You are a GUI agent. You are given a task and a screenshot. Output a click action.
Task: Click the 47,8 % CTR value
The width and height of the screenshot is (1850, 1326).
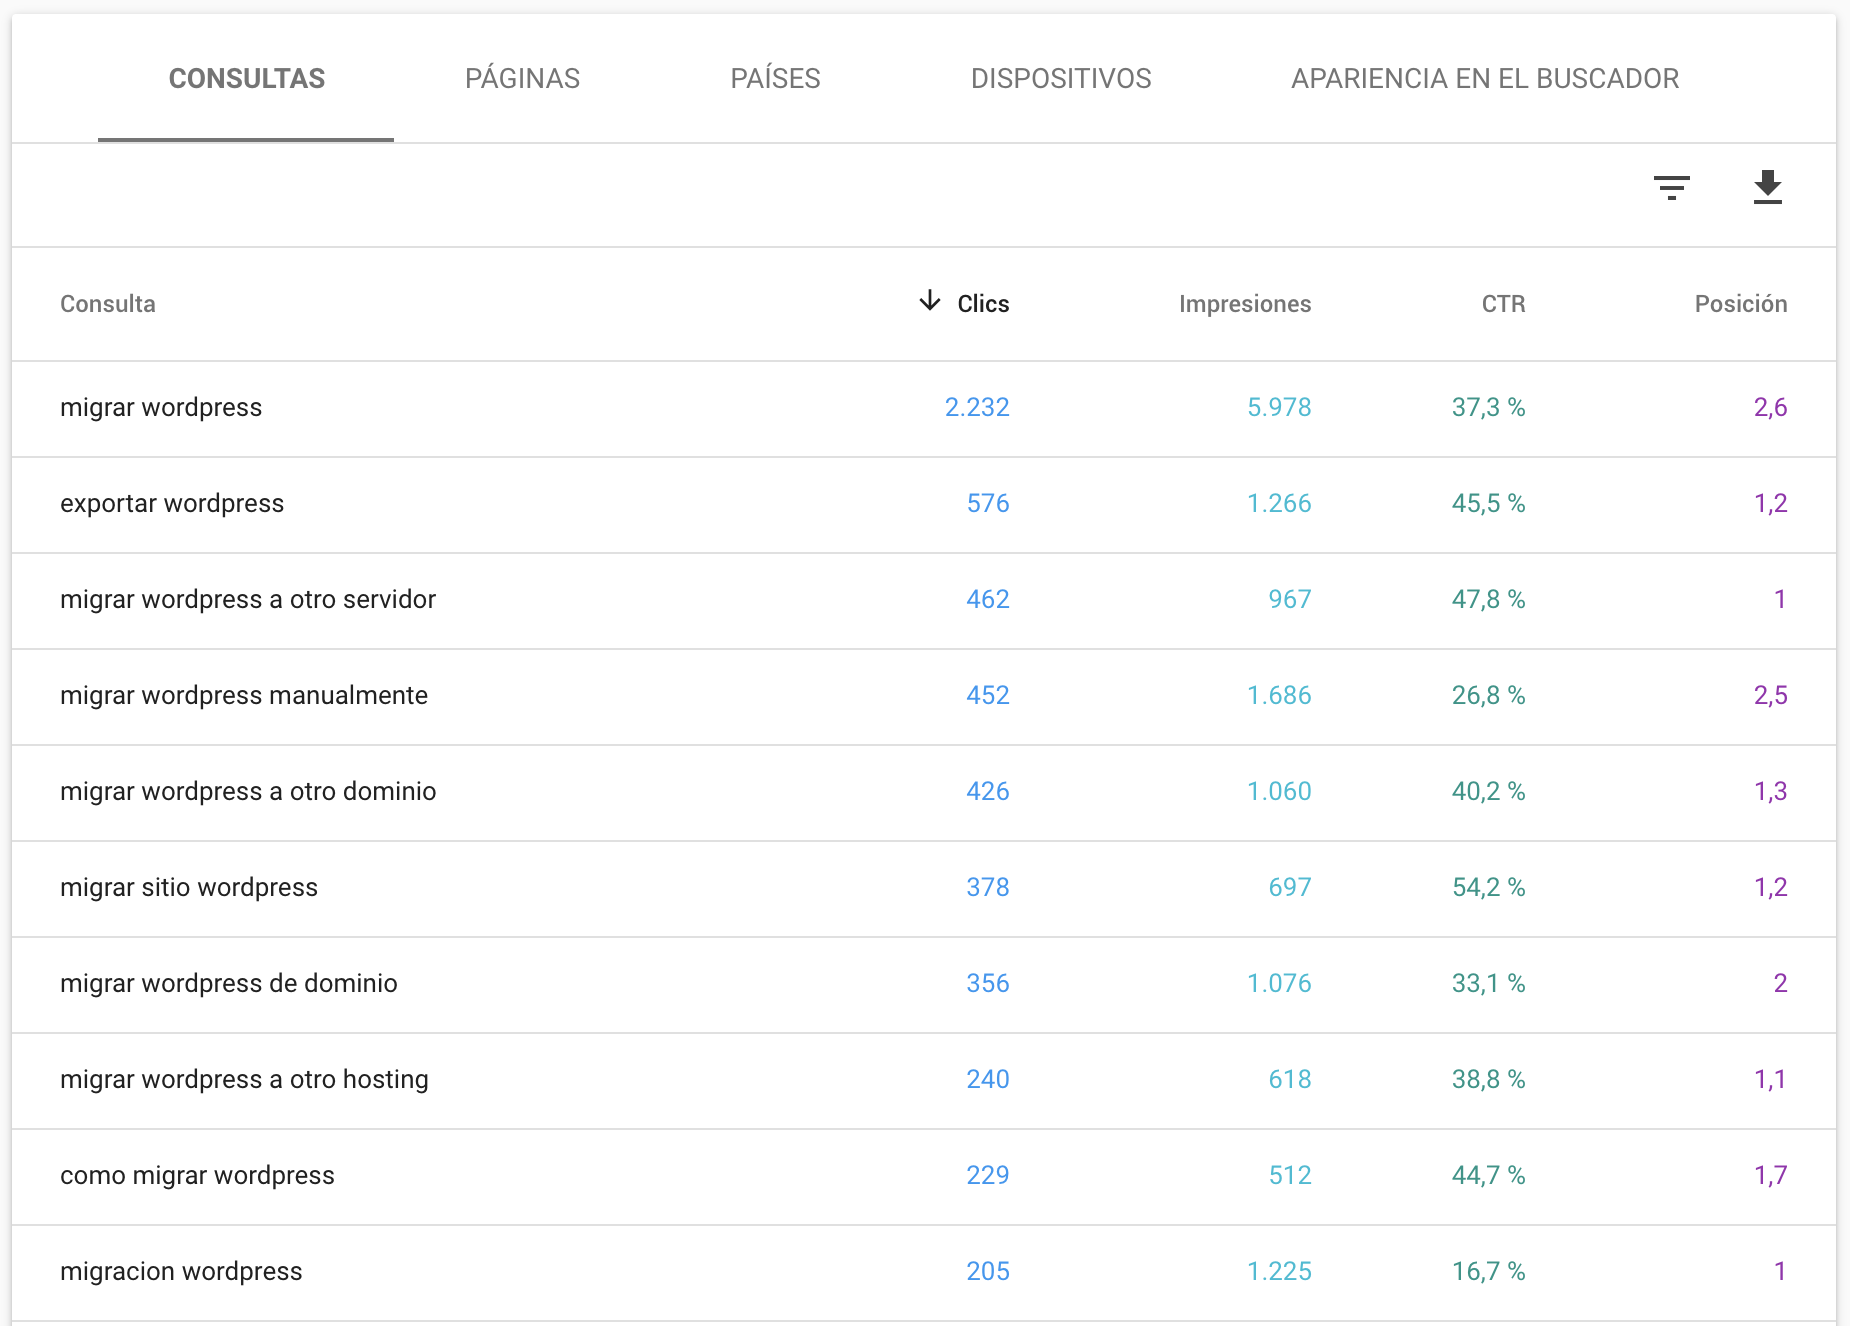(1488, 599)
